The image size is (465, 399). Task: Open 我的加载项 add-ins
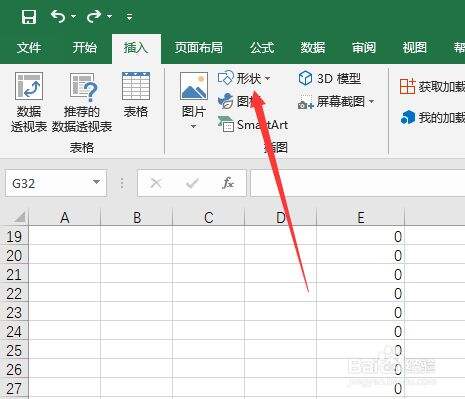pos(433,117)
